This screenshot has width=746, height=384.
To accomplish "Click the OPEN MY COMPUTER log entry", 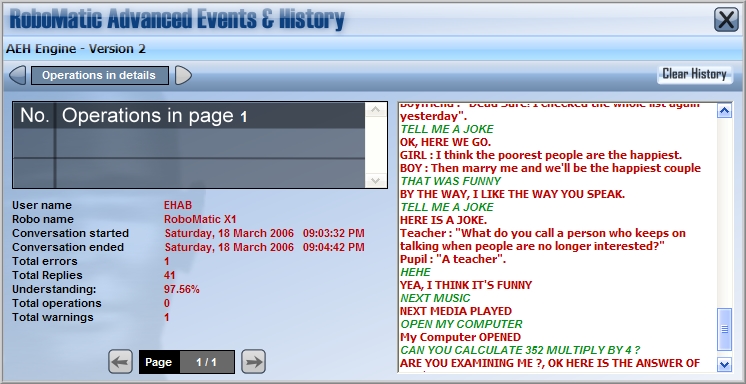I will [x=461, y=324].
